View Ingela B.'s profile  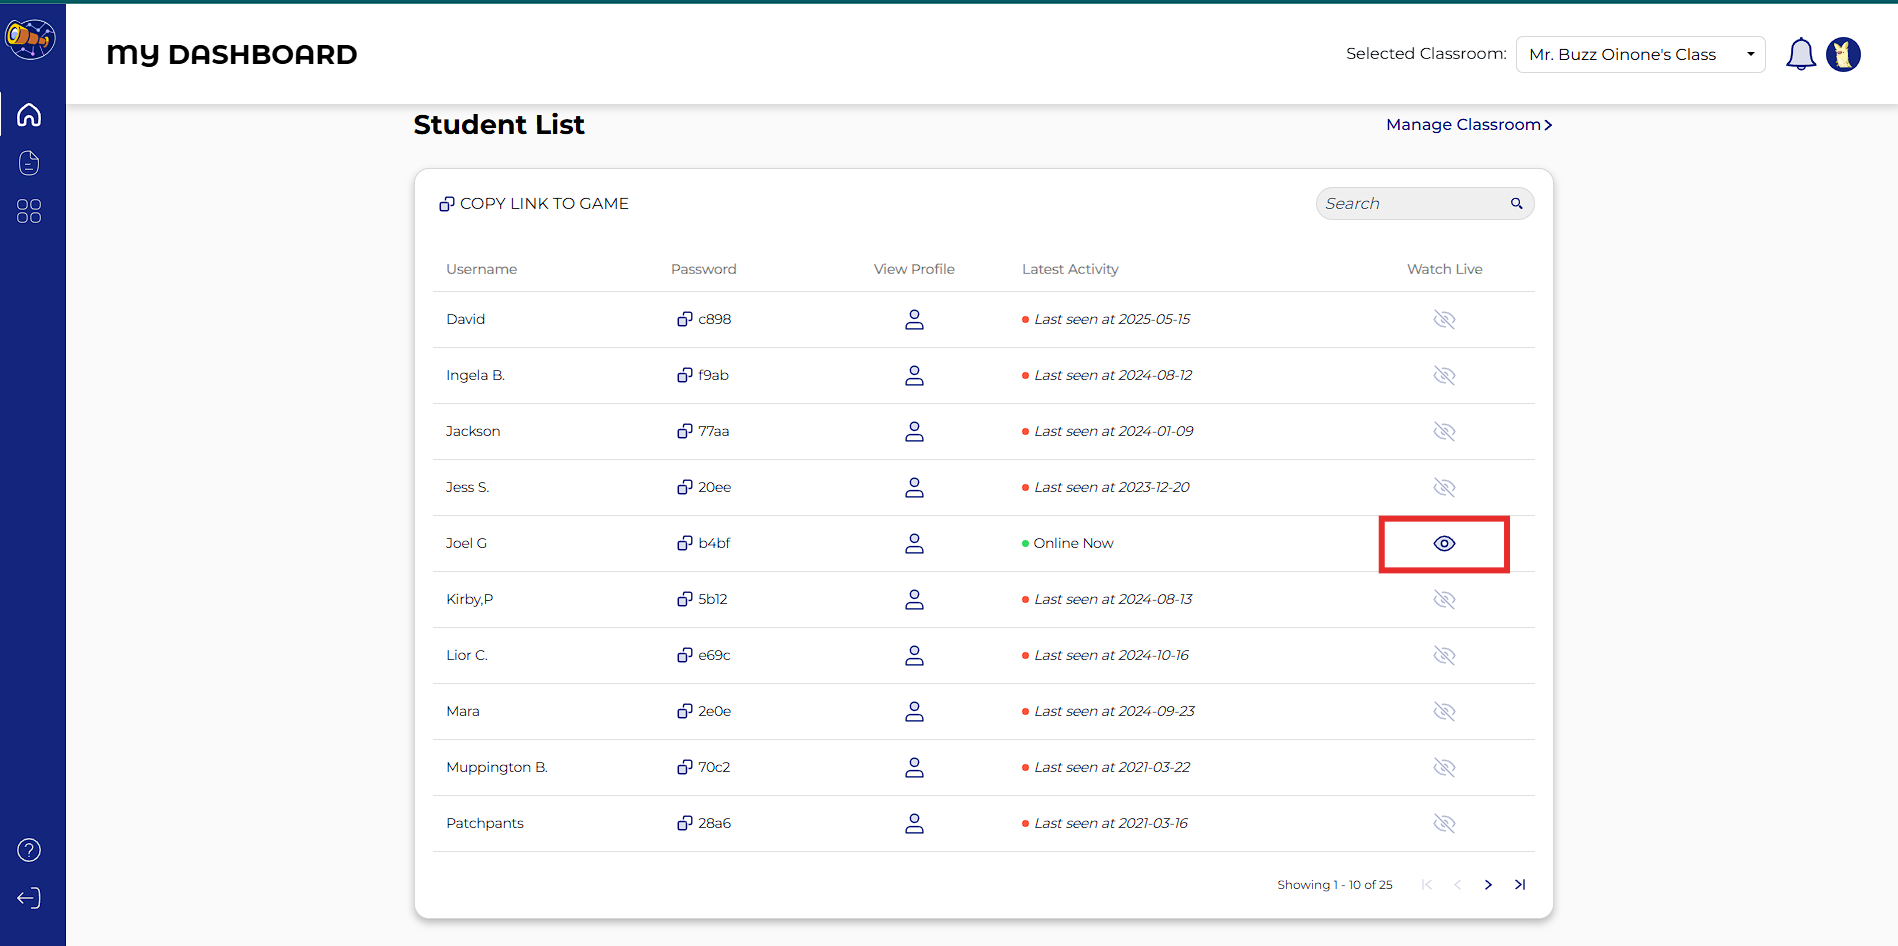[x=914, y=375]
